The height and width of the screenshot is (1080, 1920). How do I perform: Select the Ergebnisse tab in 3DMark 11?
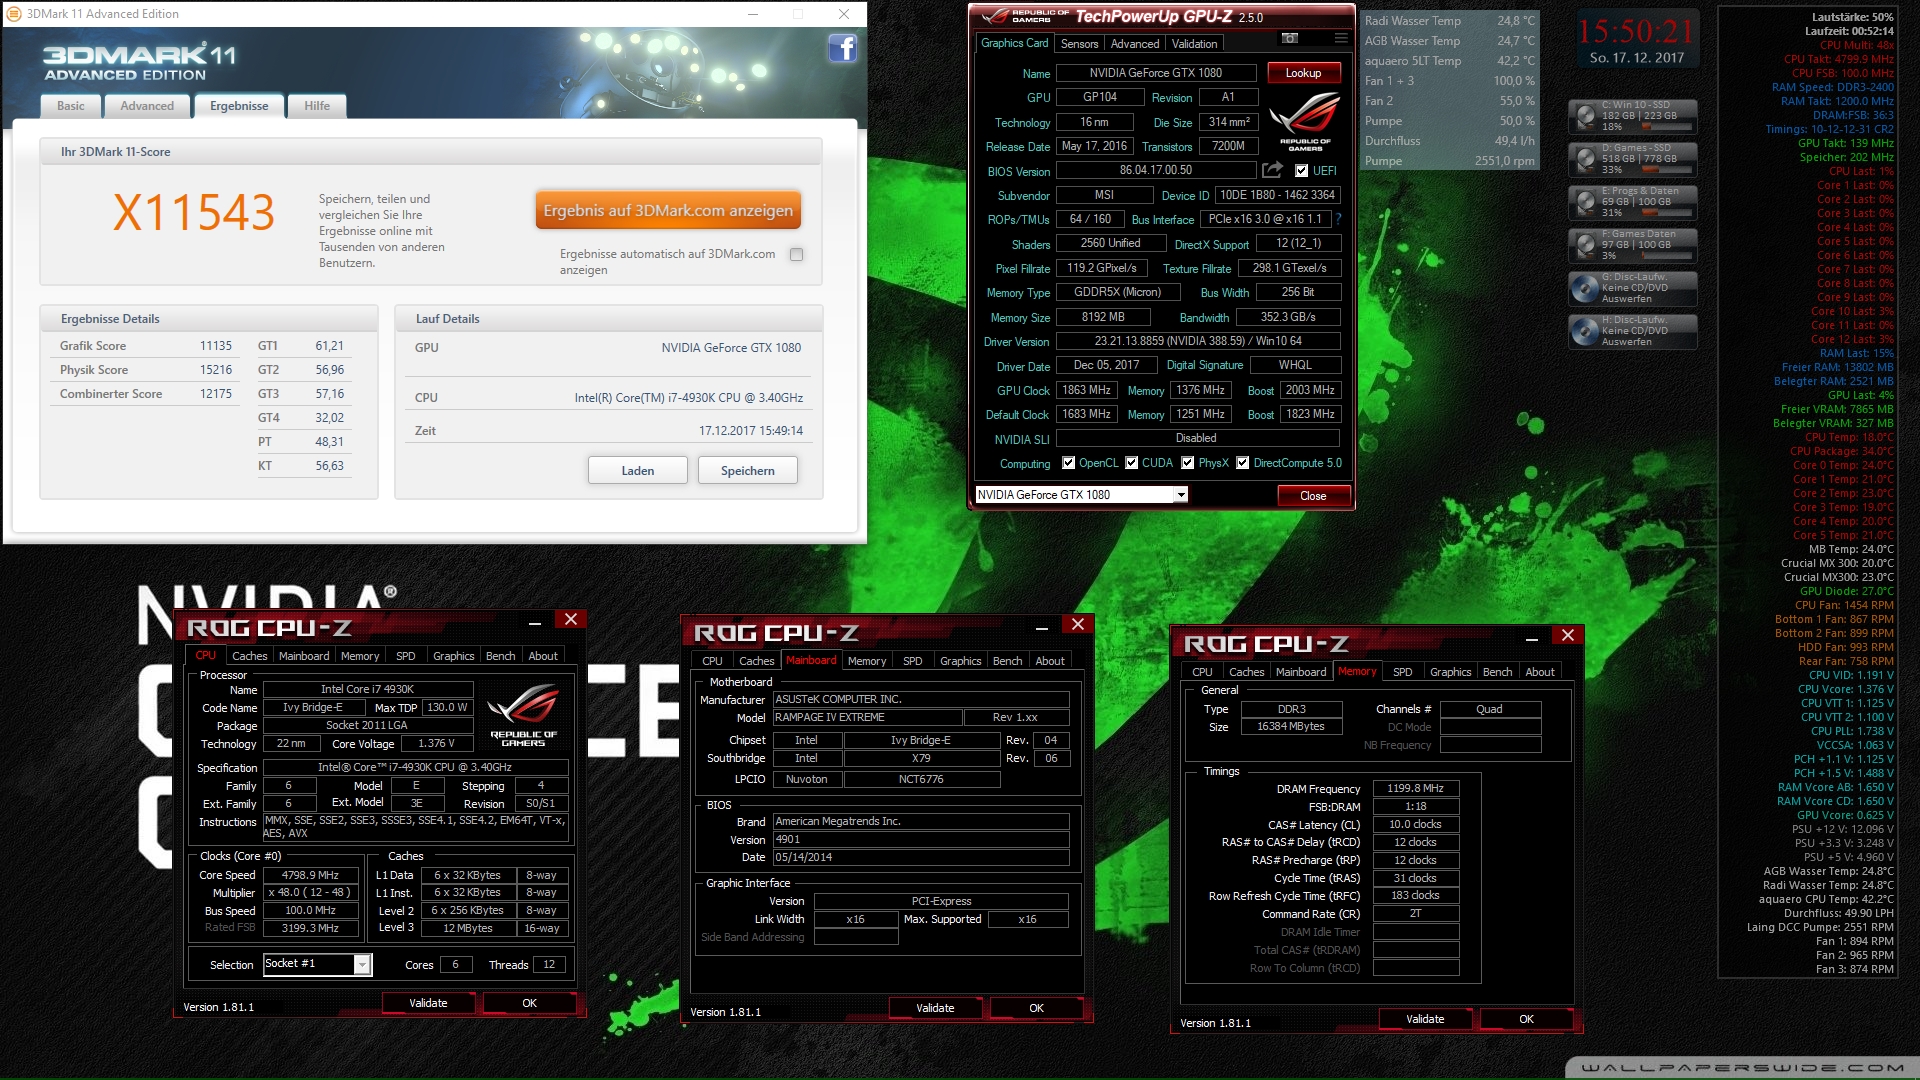click(x=239, y=106)
